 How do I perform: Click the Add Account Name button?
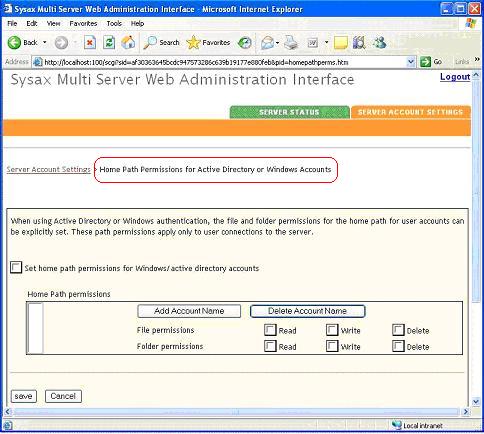(x=189, y=311)
